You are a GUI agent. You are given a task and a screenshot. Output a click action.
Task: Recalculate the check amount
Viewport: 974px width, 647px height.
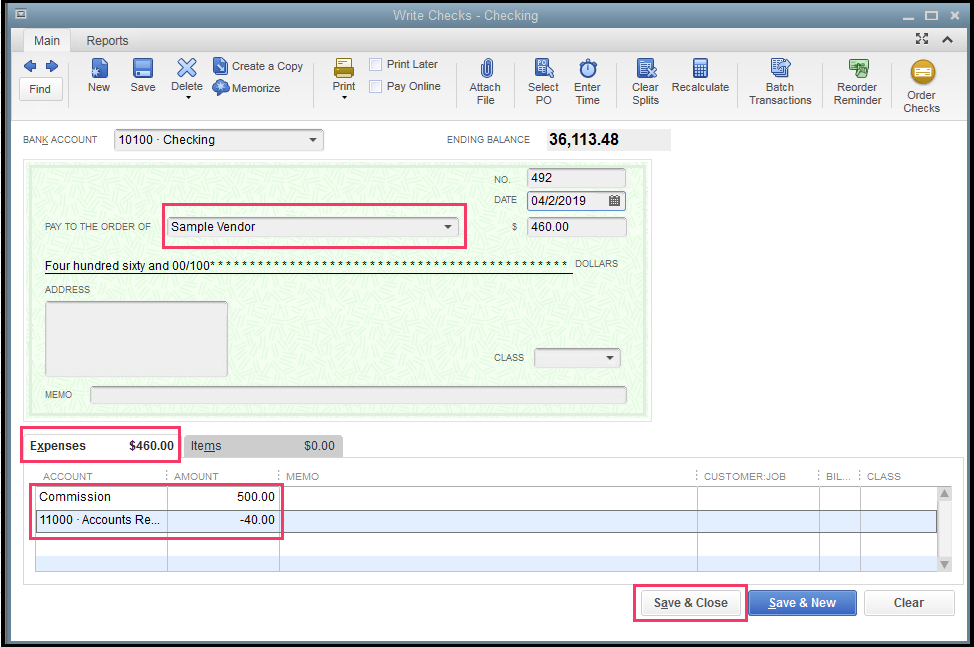click(x=700, y=76)
